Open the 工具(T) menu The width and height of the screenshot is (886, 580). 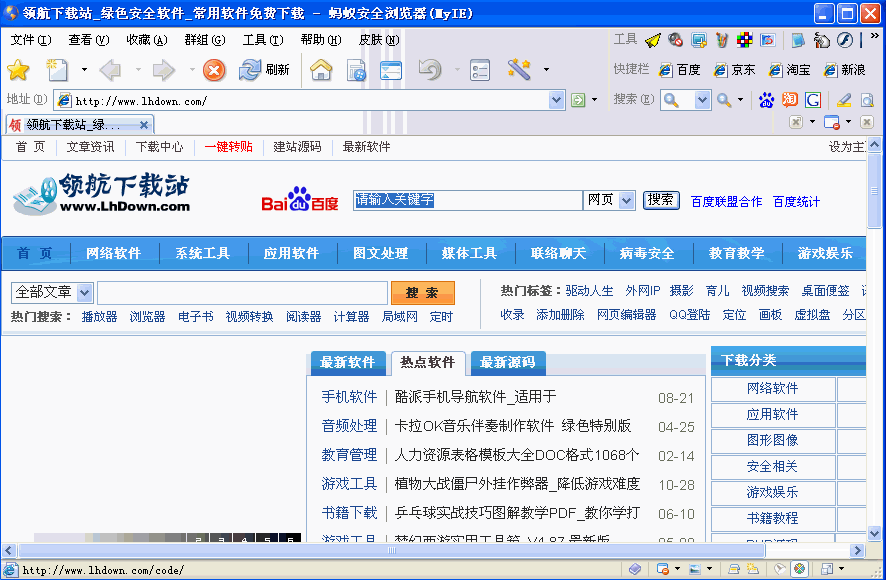point(261,40)
